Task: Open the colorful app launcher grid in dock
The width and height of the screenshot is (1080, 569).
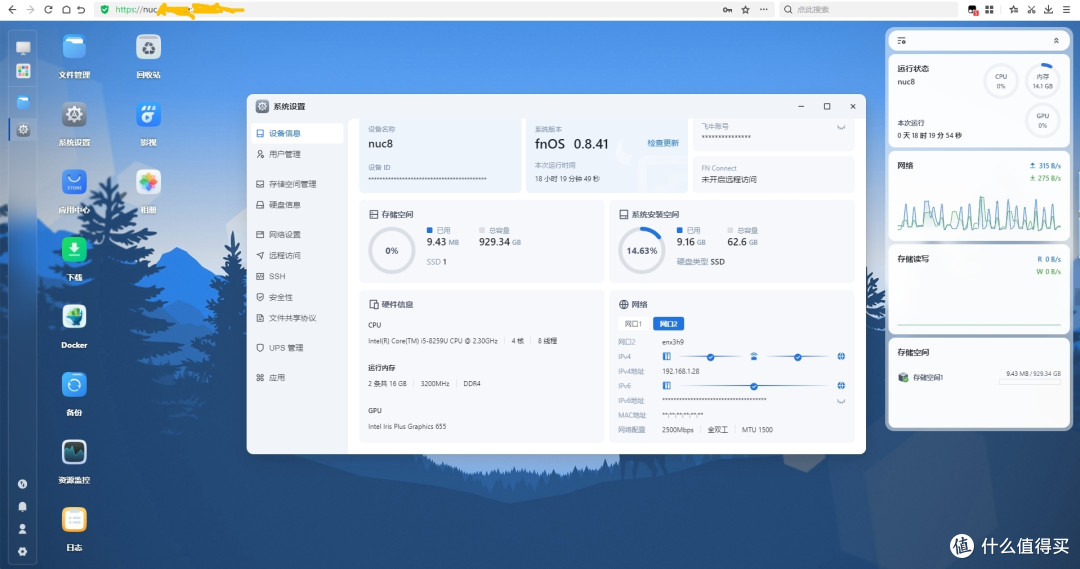Action: (23, 71)
